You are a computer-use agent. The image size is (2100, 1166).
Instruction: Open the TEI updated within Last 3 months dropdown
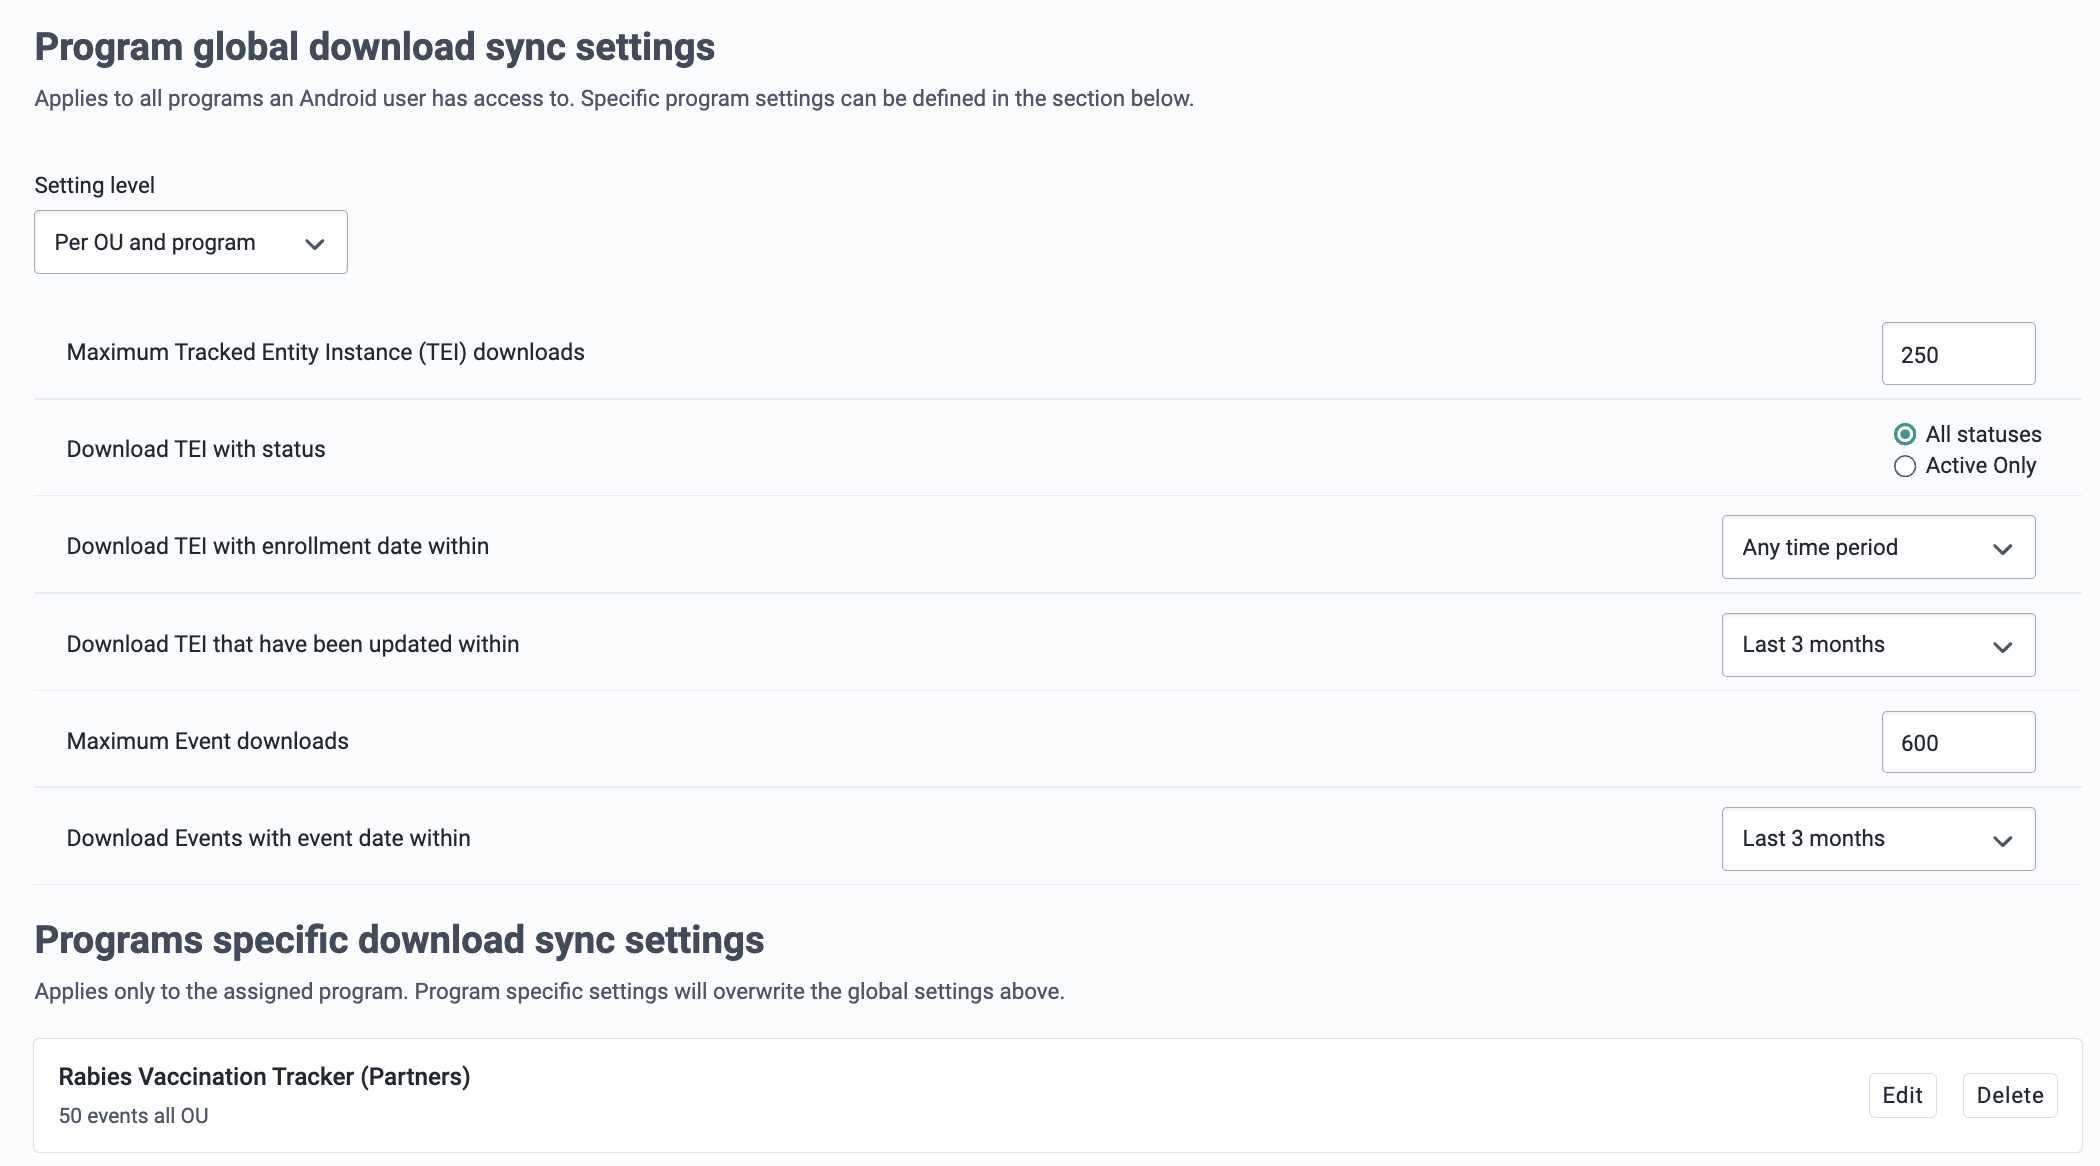[1878, 645]
